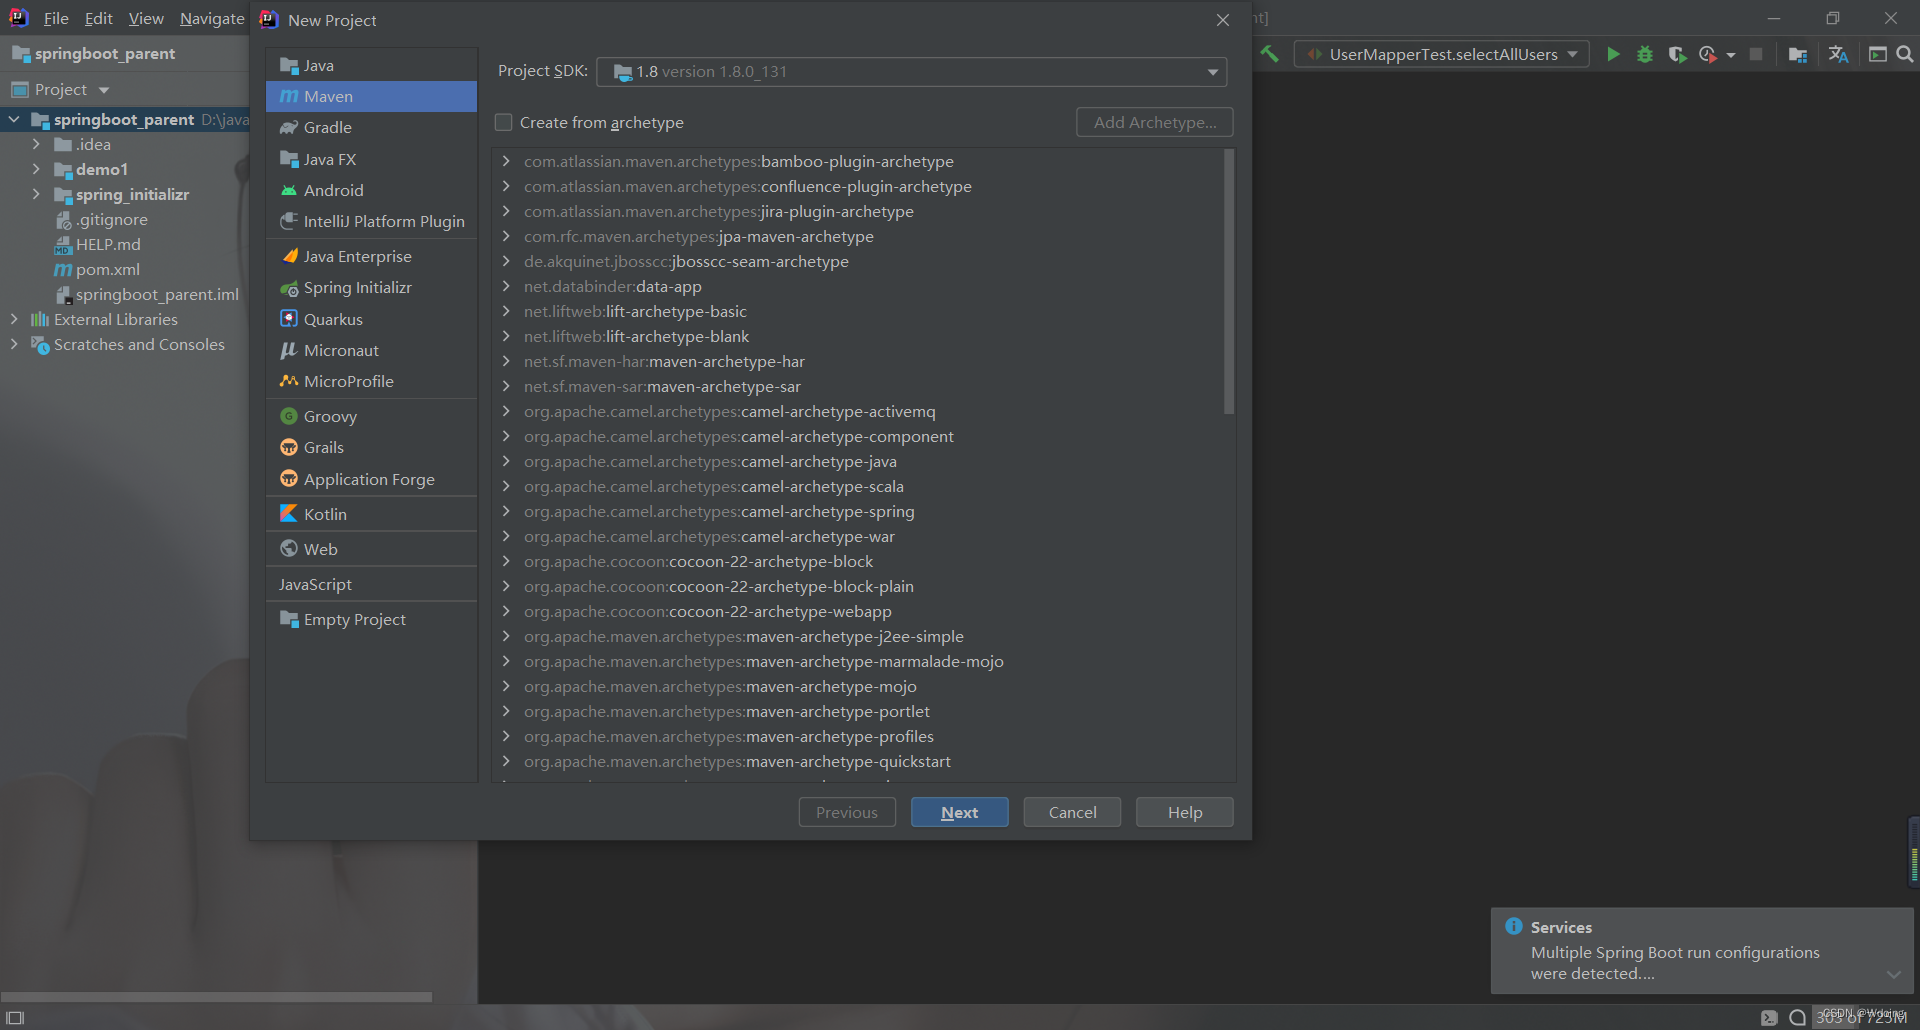The height and width of the screenshot is (1030, 1920).
Task: Expand Services notification chevron
Action: coord(1893,974)
